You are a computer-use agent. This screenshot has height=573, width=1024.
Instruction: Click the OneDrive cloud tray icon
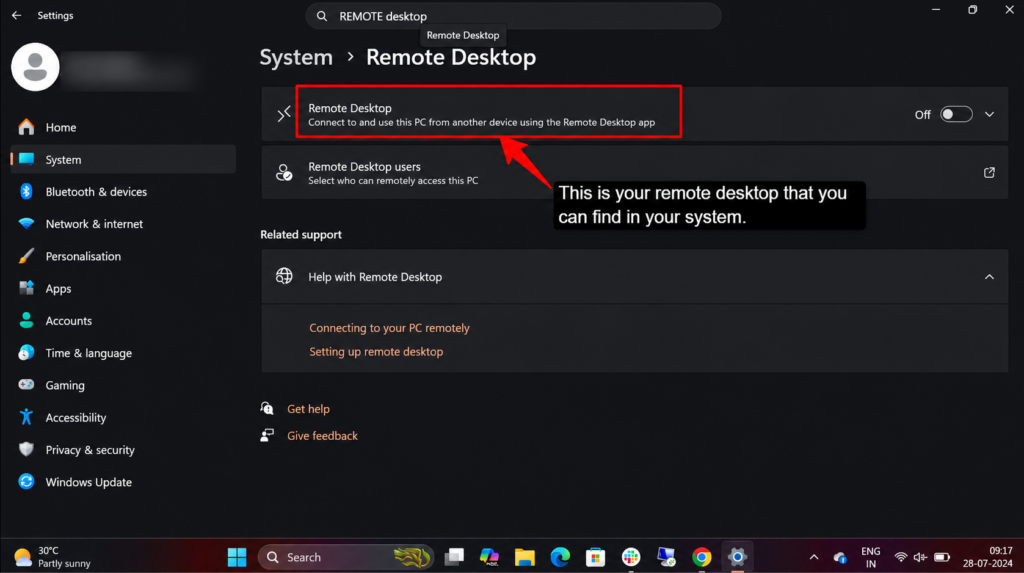pyautogui.click(x=840, y=558)
